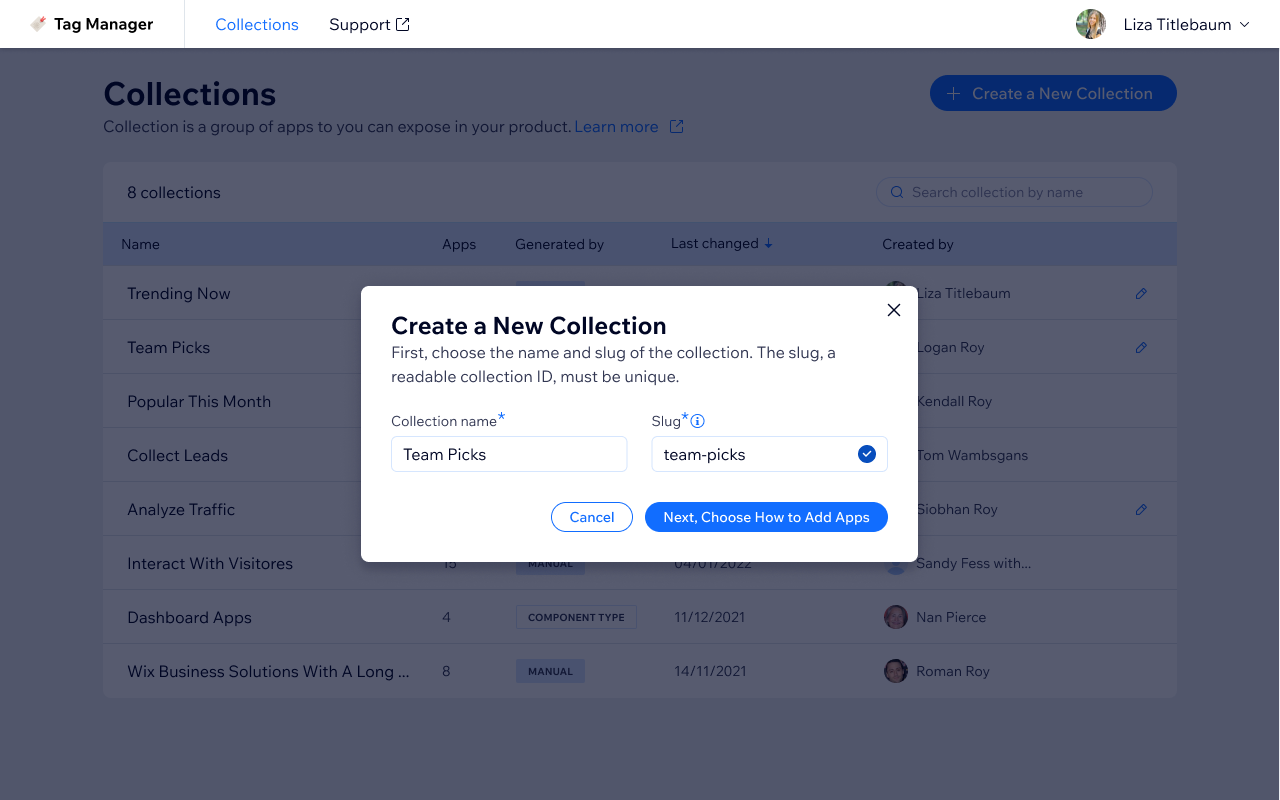Click the edit pencil for Team Picks
The height and width of the screenshot is (800, 1280).
click(x=1141, y=348)
